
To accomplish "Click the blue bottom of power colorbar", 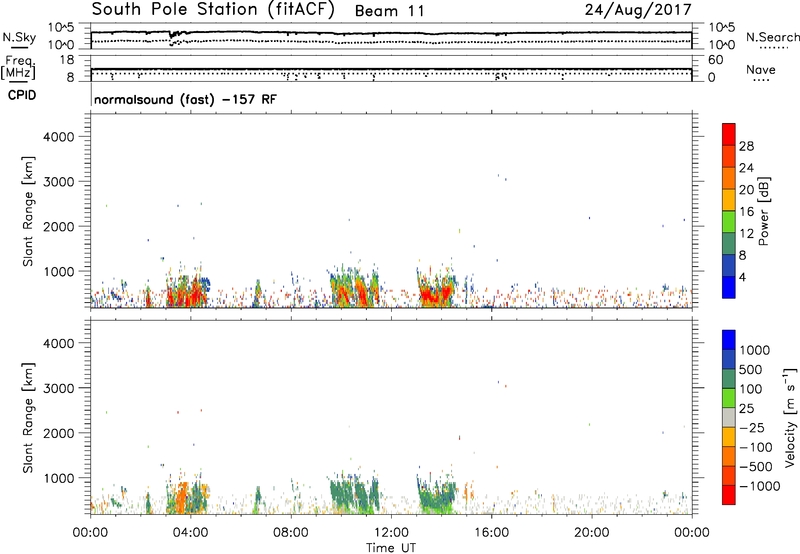I will pyautogui.click(x=729, y=287).
